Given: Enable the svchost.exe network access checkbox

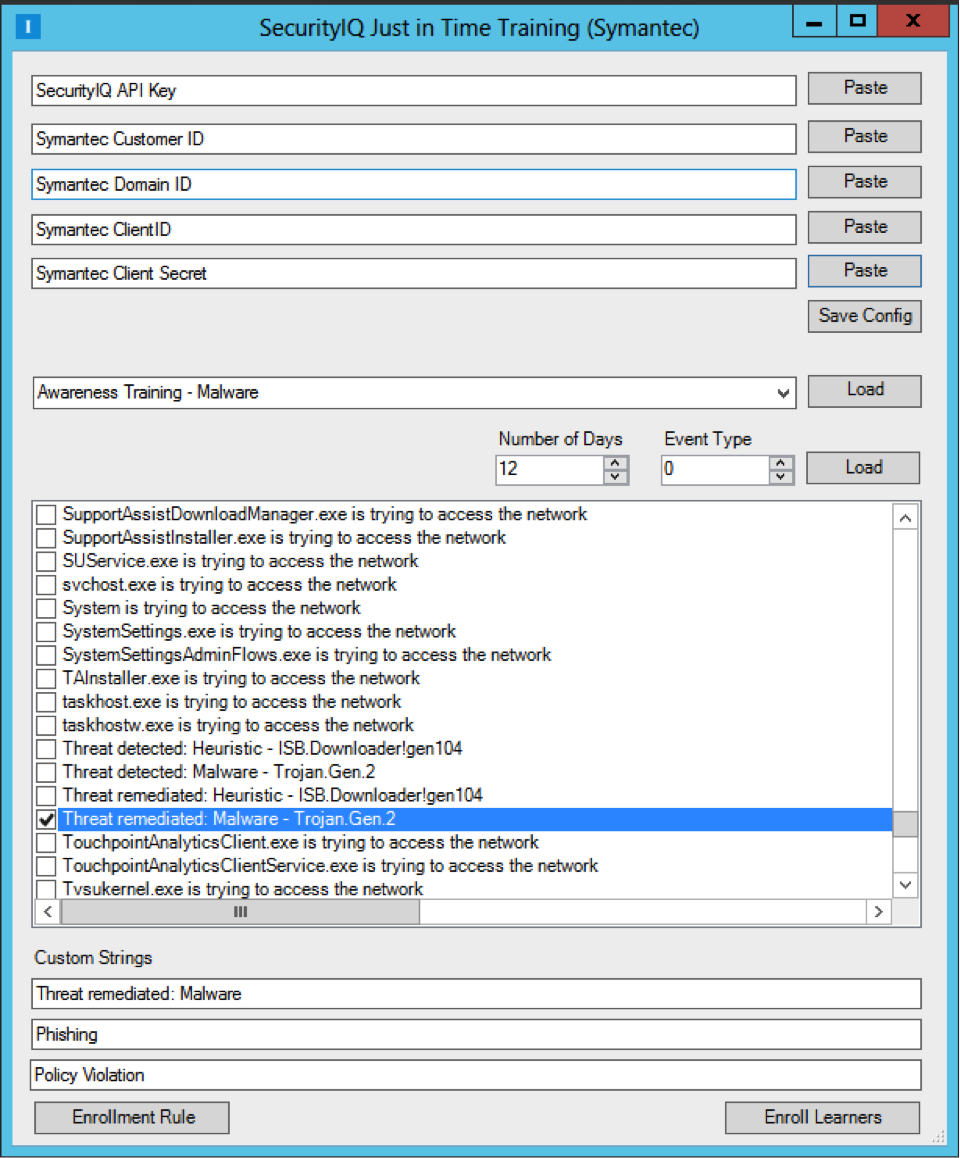Looking at the screenshot, I should coord(46,585).
